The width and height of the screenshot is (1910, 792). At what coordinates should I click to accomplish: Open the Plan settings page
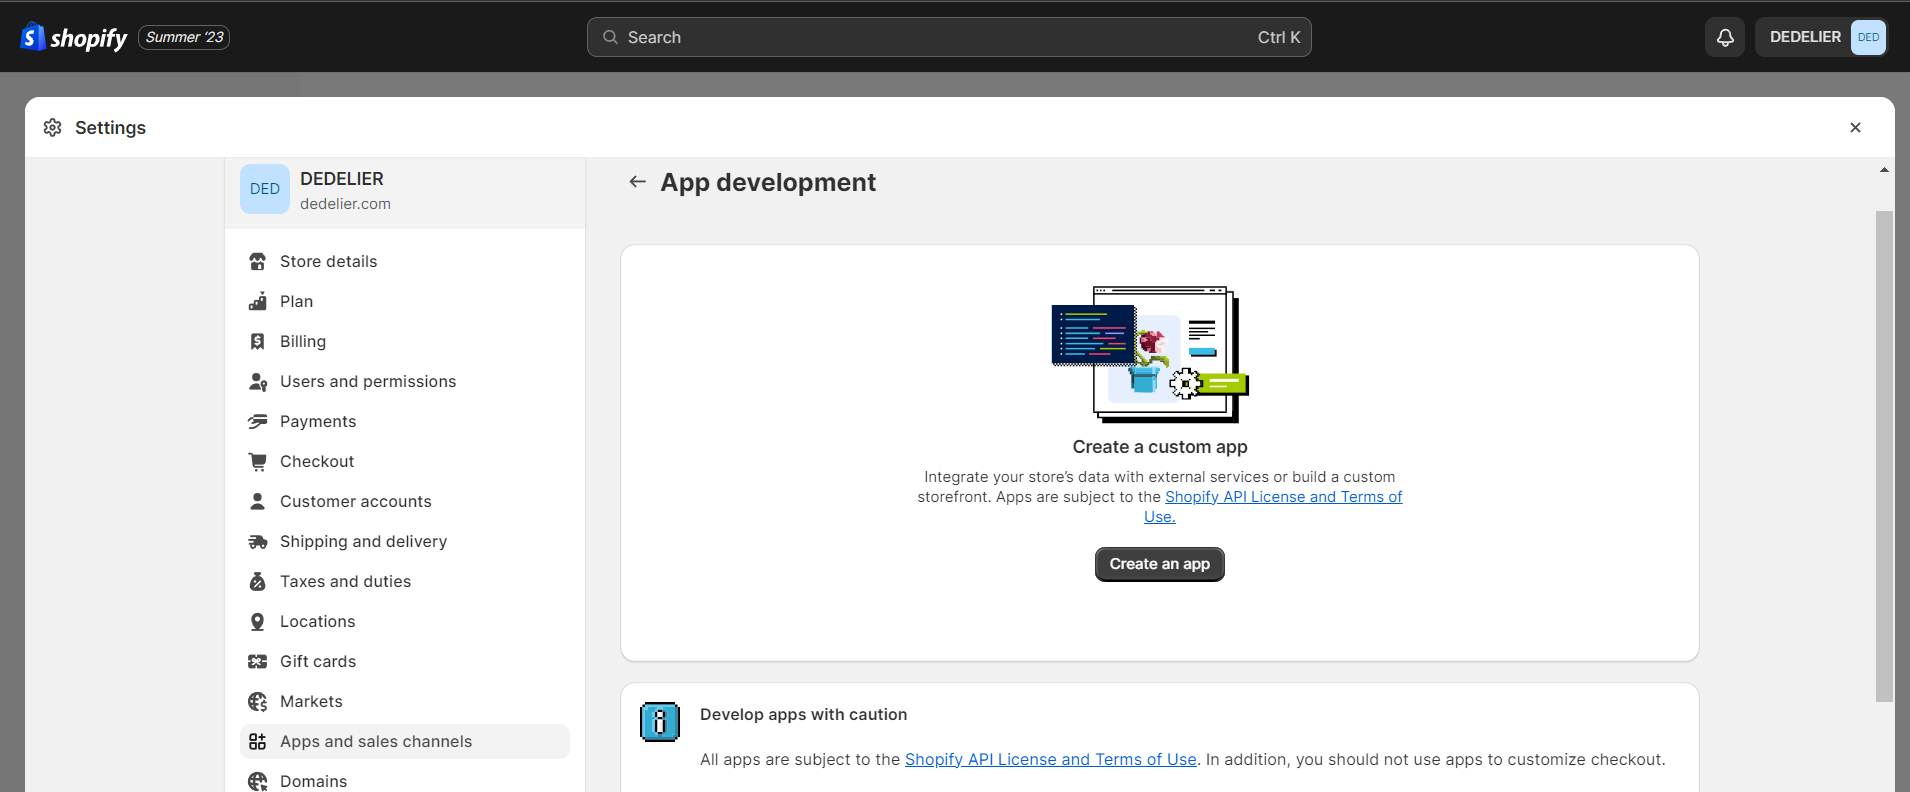(405, 301)
